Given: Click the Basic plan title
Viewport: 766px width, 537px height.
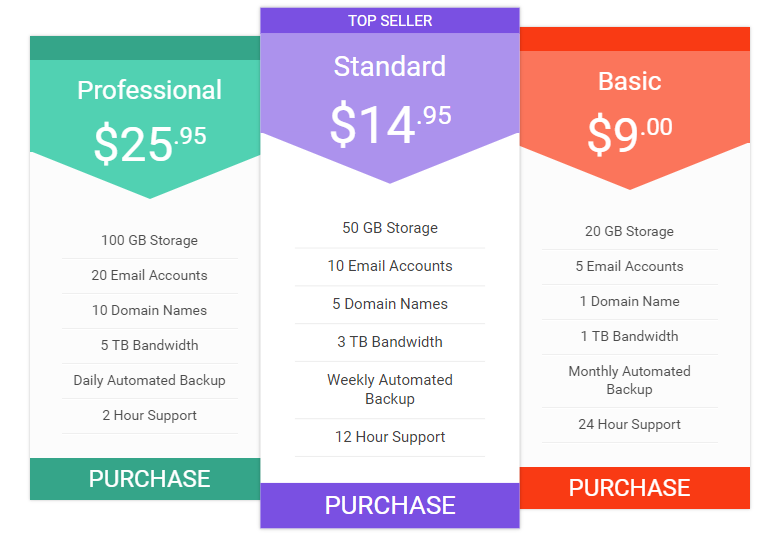Looking at the screenshot, I should tap(630, 81).
